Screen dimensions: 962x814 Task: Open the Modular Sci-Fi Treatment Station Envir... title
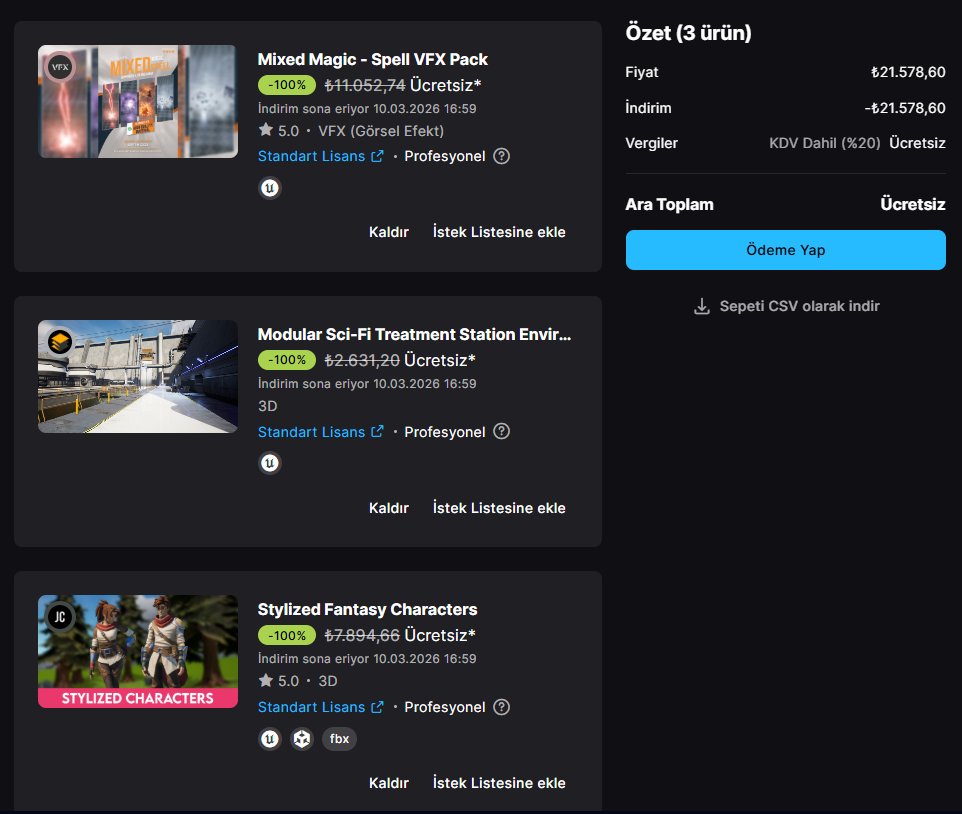pyautogui.click(x=414, y=334)
